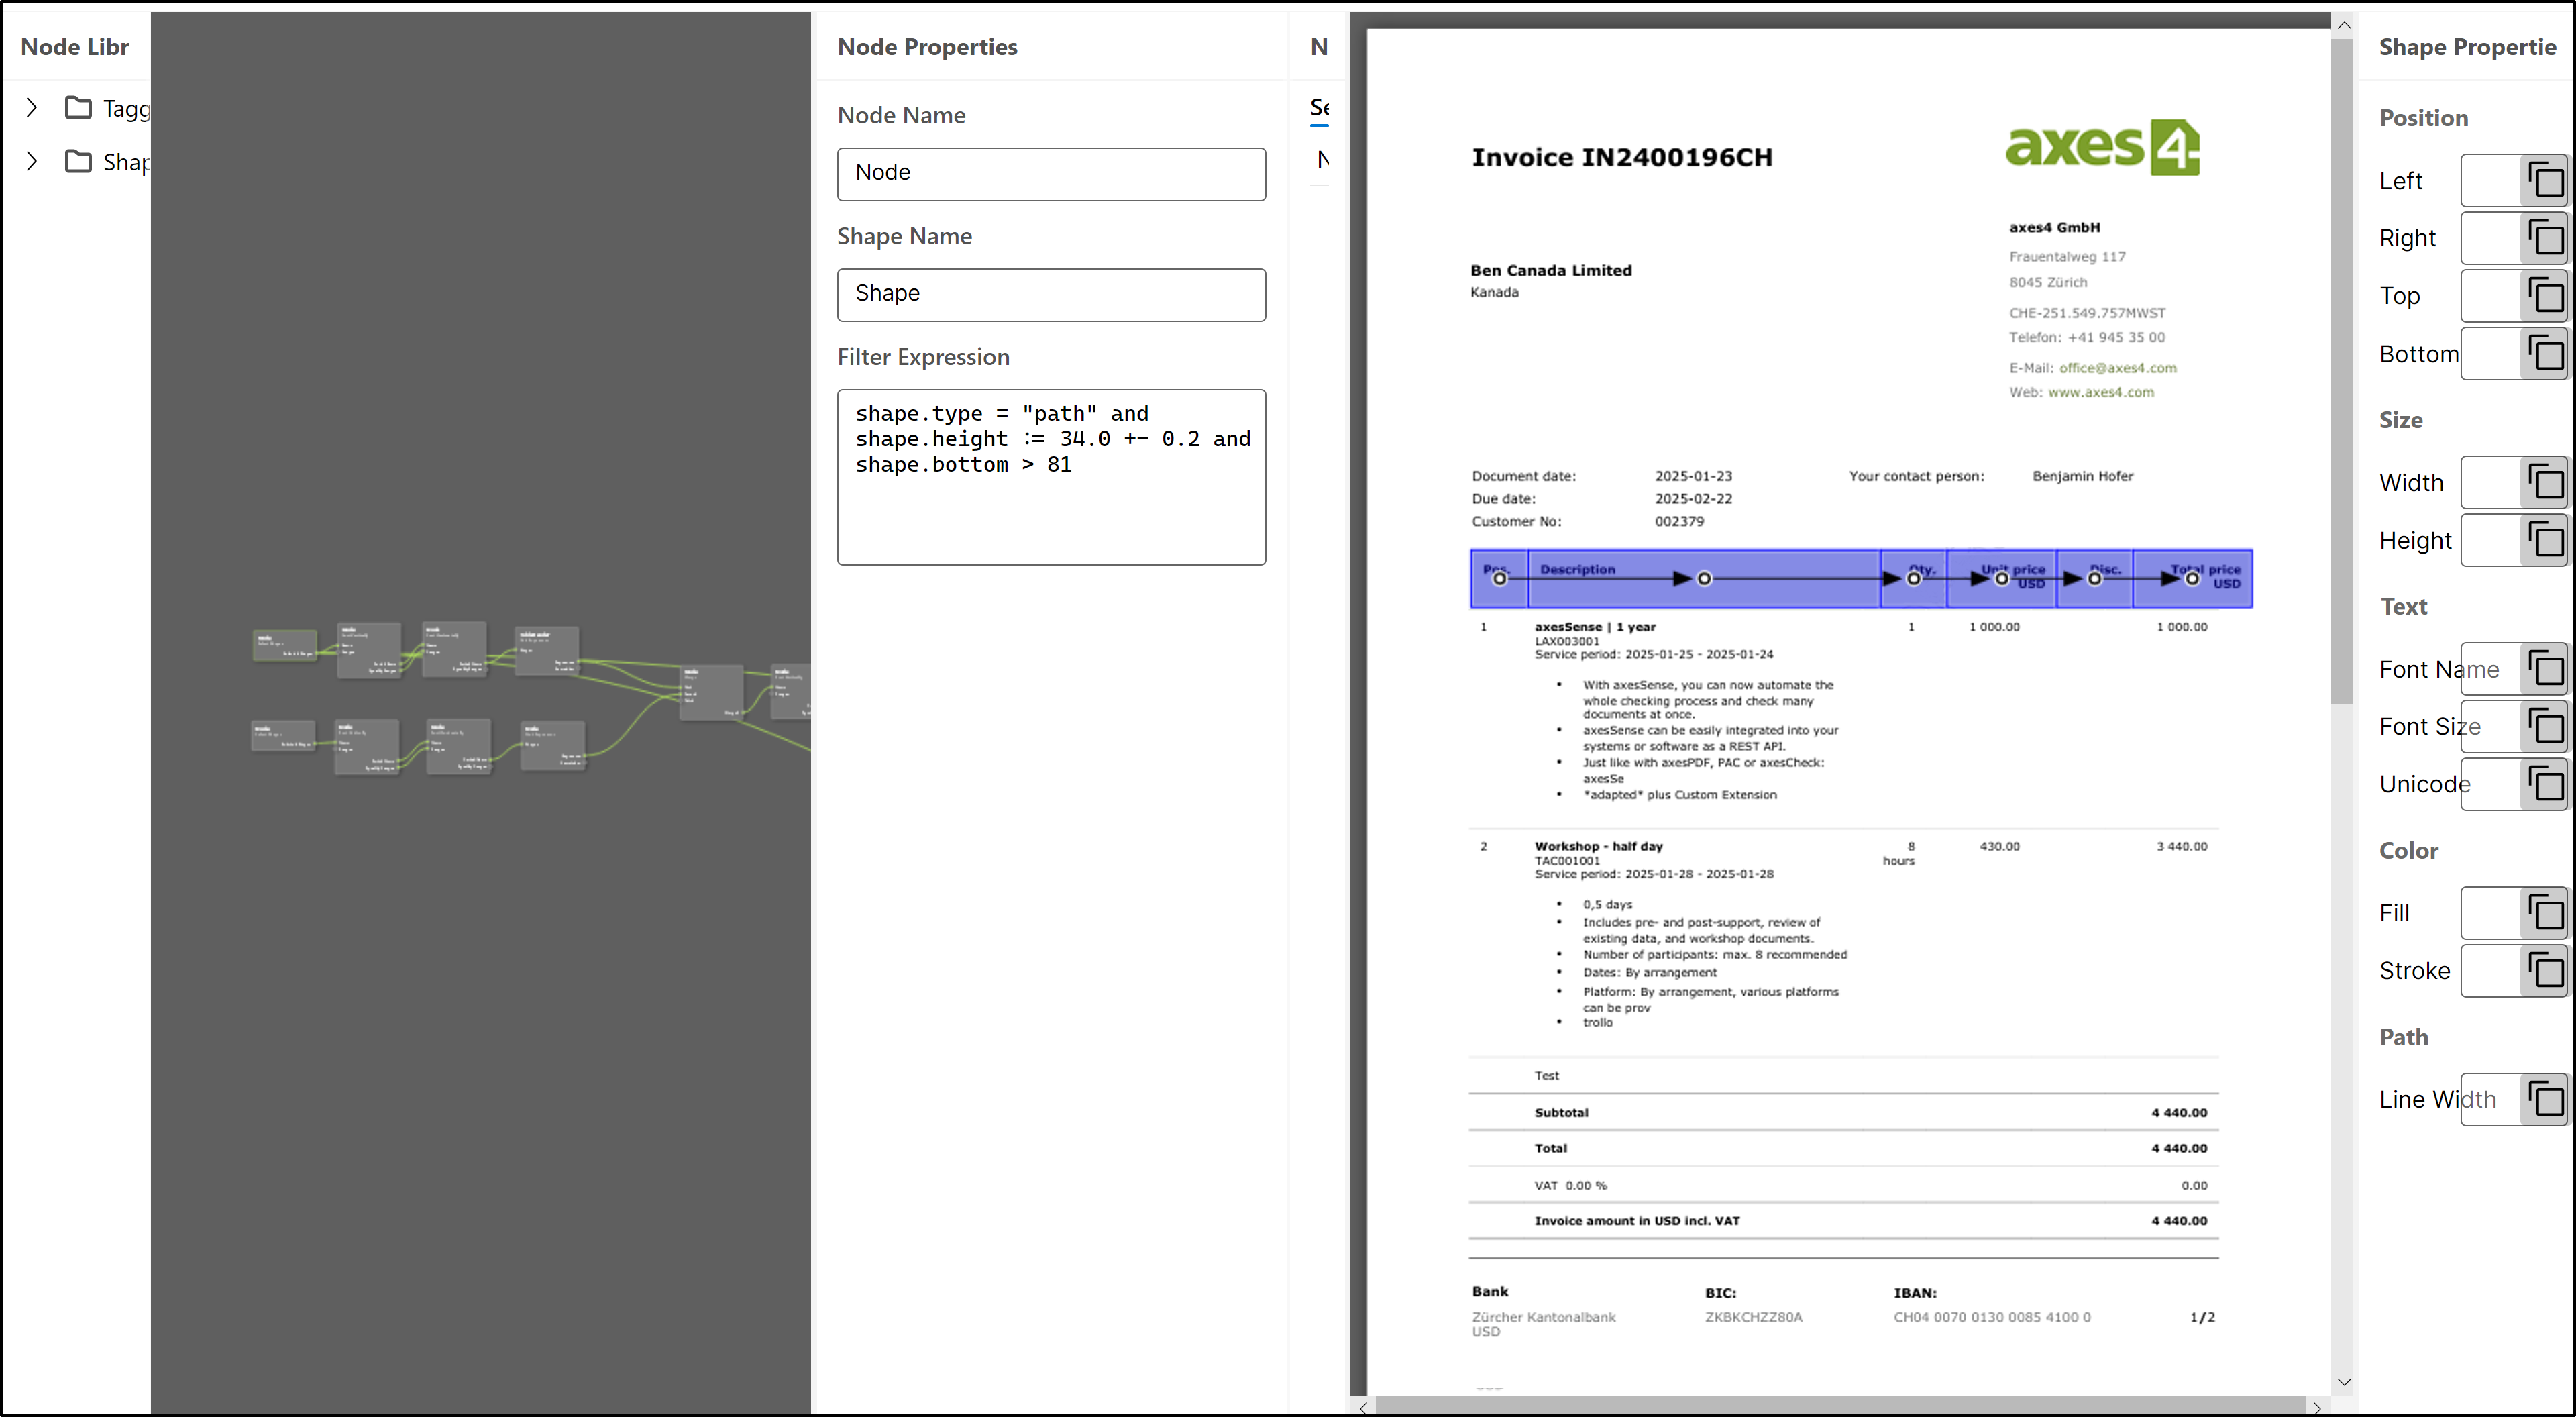
Task: Click the Shape Name input field
Action: point(1051,295)
